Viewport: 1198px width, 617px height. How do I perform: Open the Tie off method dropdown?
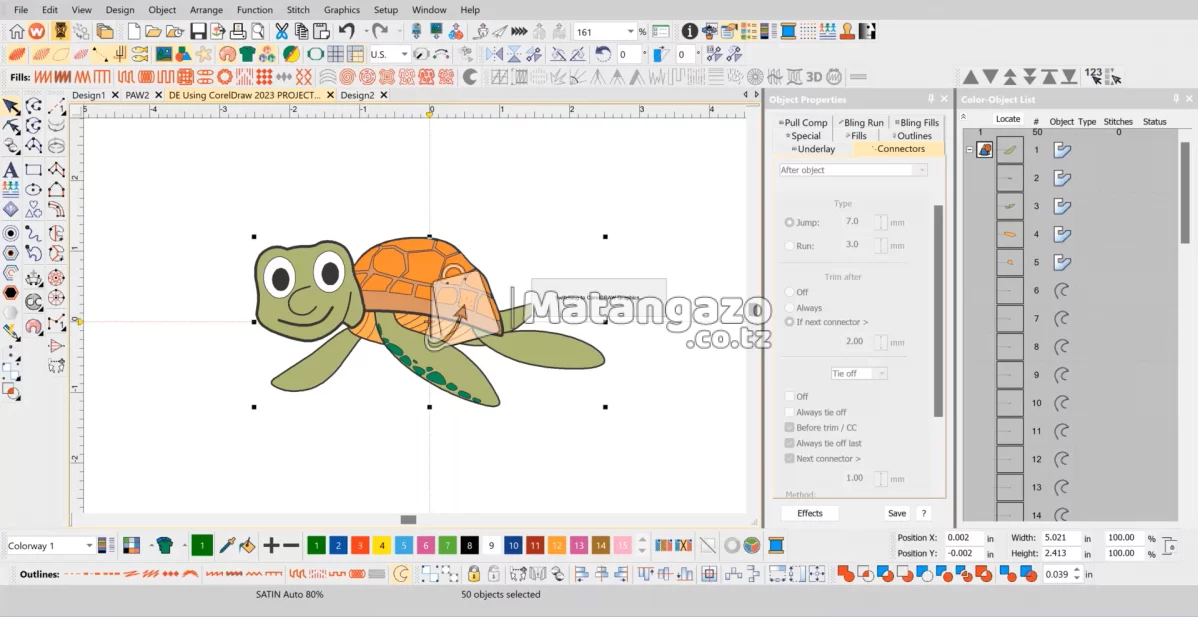(860, 373)
